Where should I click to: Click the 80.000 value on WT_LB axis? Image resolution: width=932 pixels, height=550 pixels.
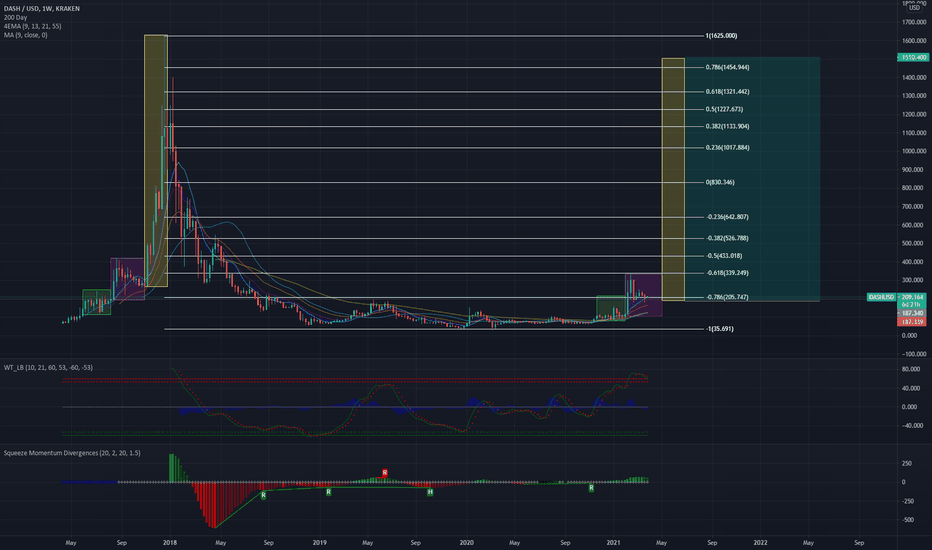[x=911, y=369]
